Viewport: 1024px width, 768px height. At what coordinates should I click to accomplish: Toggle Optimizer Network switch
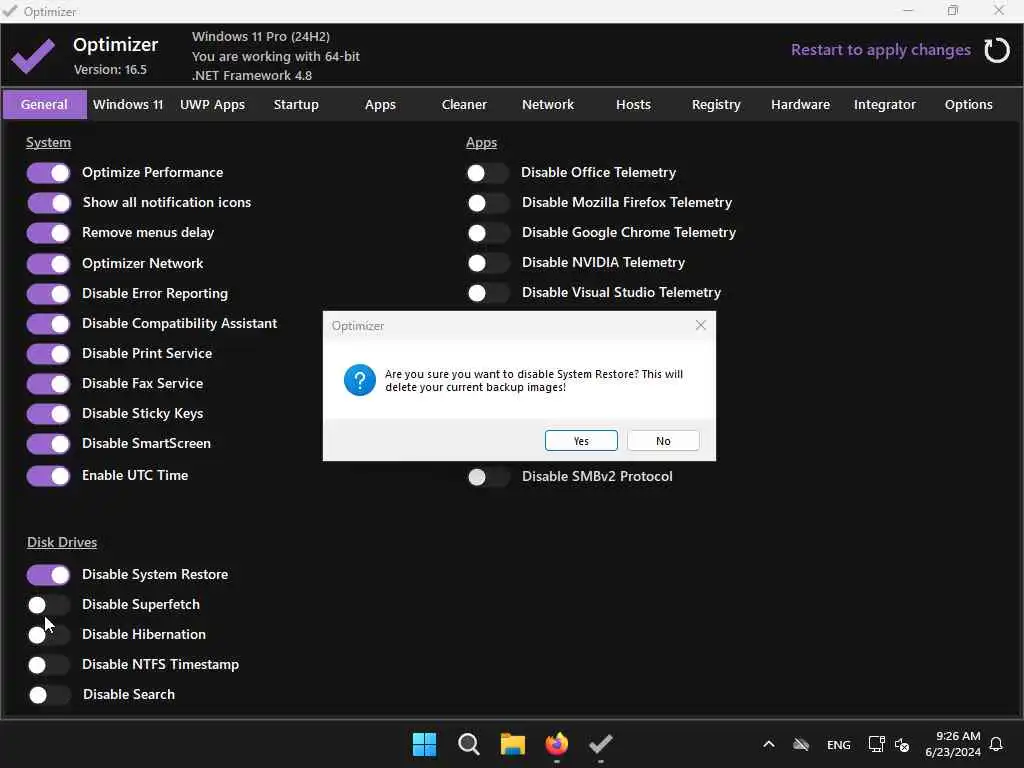[x=48, y=264]
